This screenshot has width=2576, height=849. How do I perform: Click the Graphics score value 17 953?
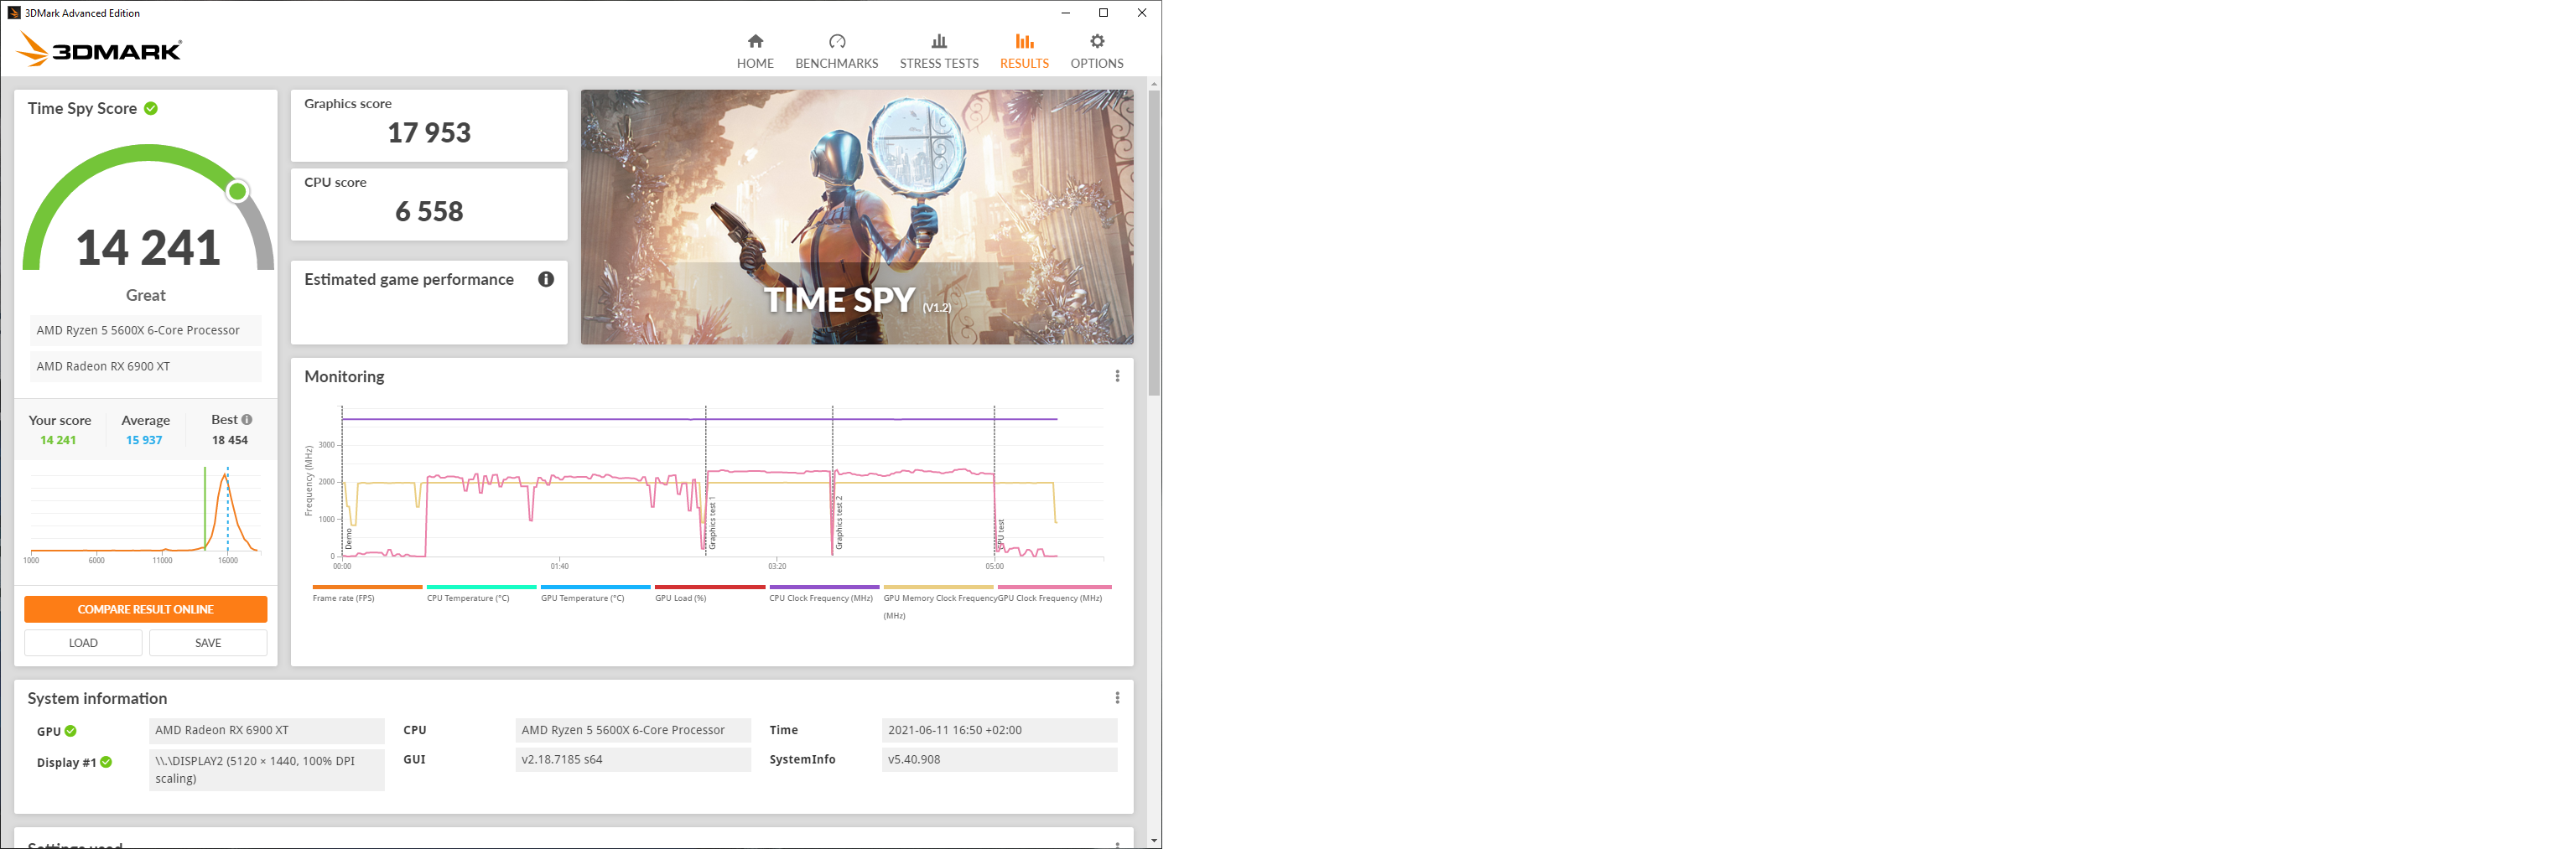tap(429, 133)
